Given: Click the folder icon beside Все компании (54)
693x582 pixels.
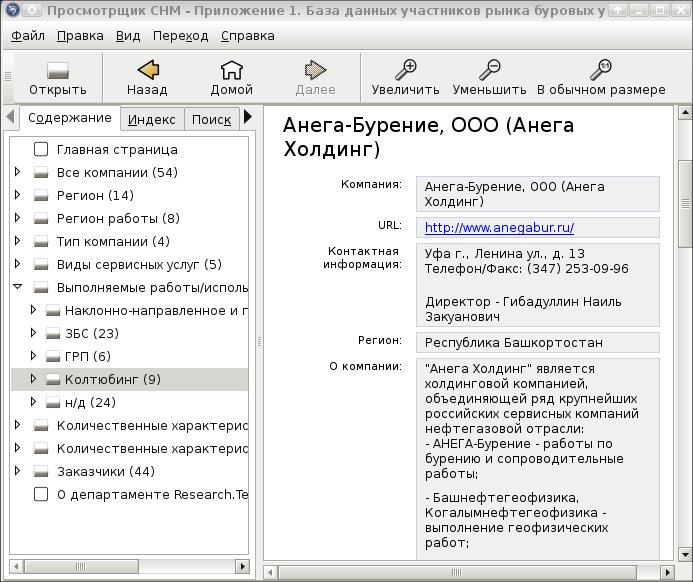Looking at the screenshot, I should coord(41,172).
